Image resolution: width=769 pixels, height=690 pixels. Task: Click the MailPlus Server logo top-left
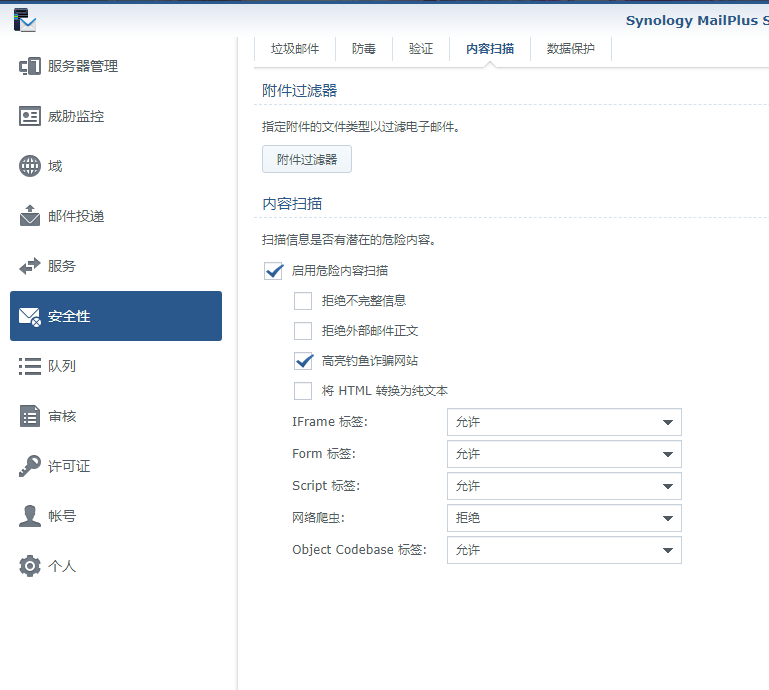24,19
